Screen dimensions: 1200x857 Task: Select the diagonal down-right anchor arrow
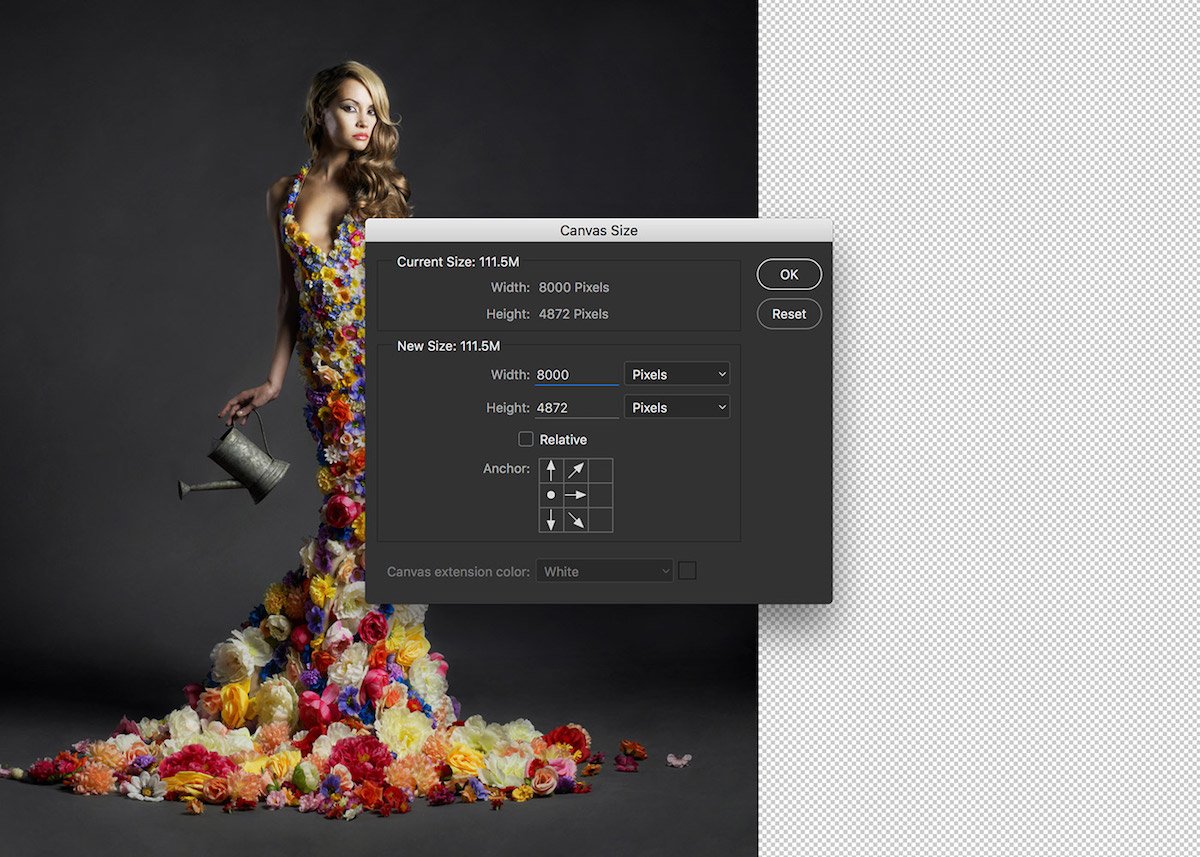tap(576, 520)
